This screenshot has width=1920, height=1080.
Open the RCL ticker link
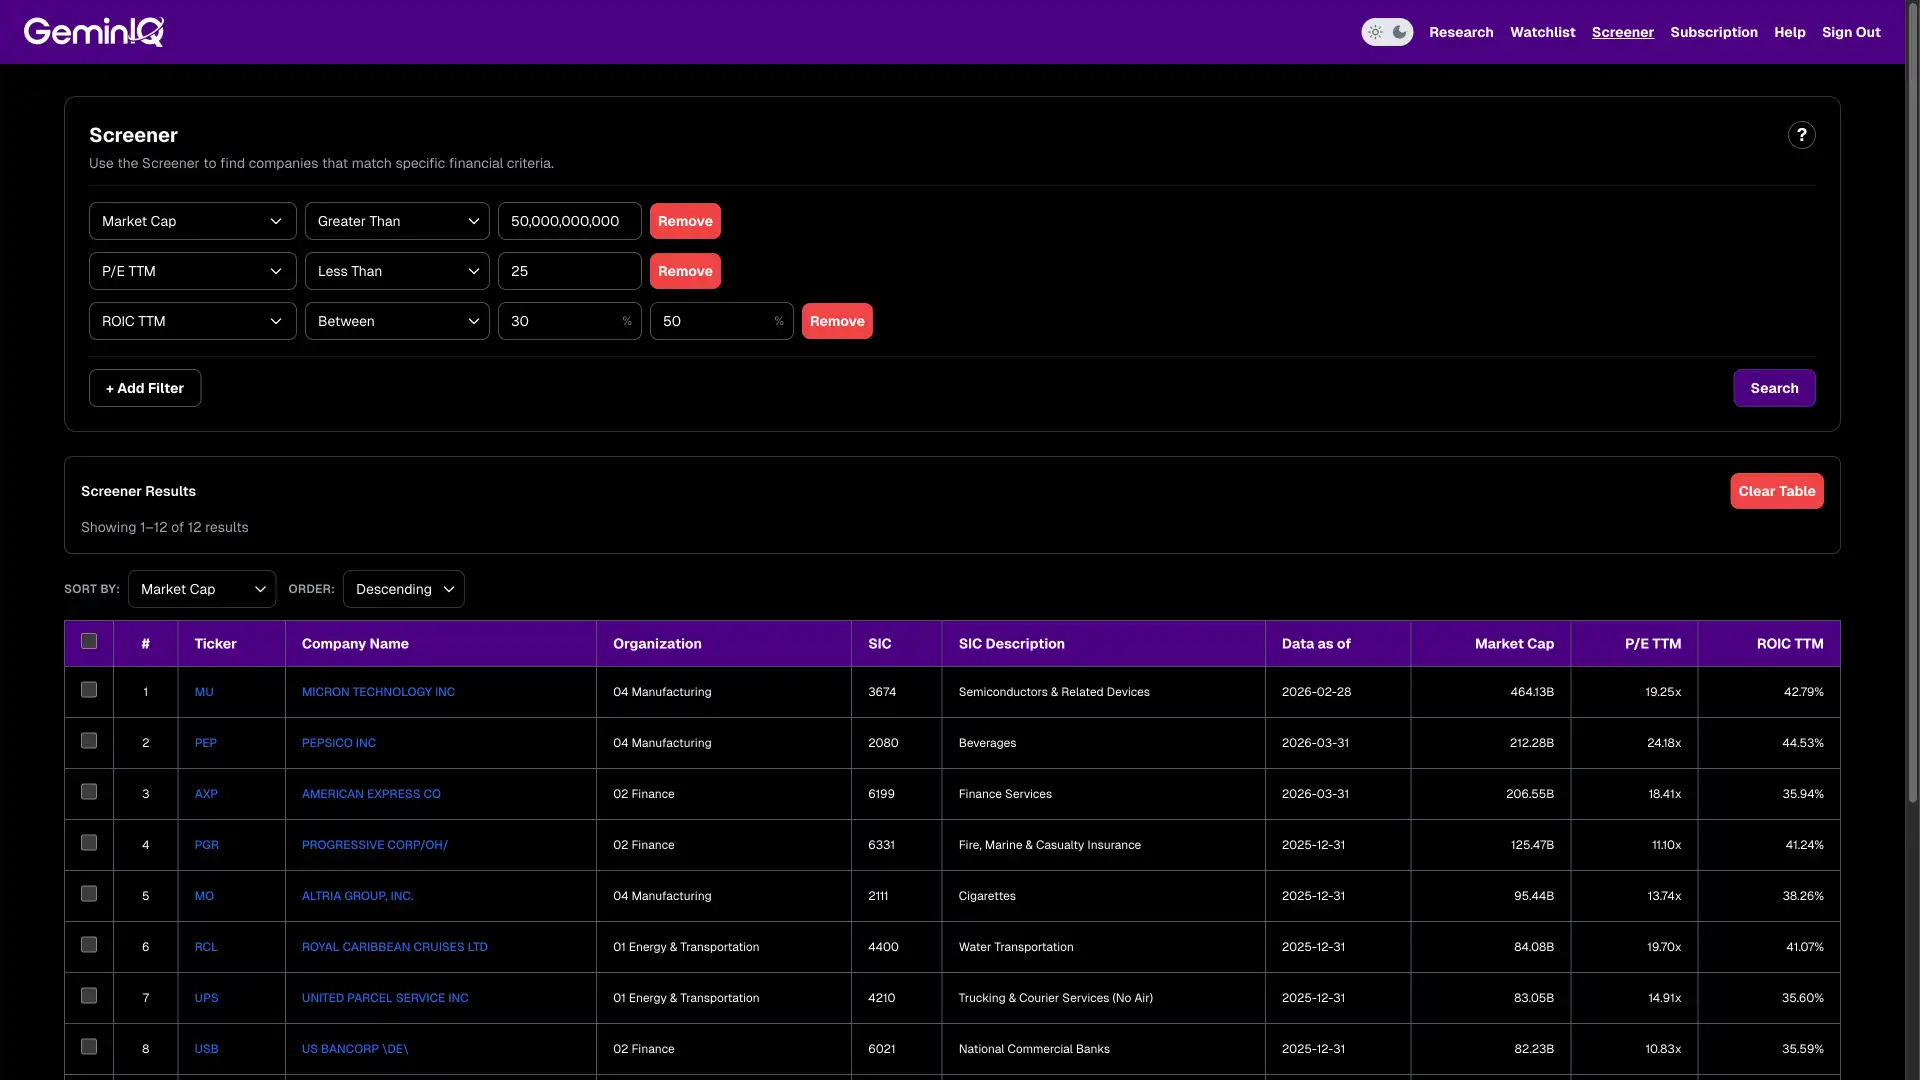coord(205,947)
